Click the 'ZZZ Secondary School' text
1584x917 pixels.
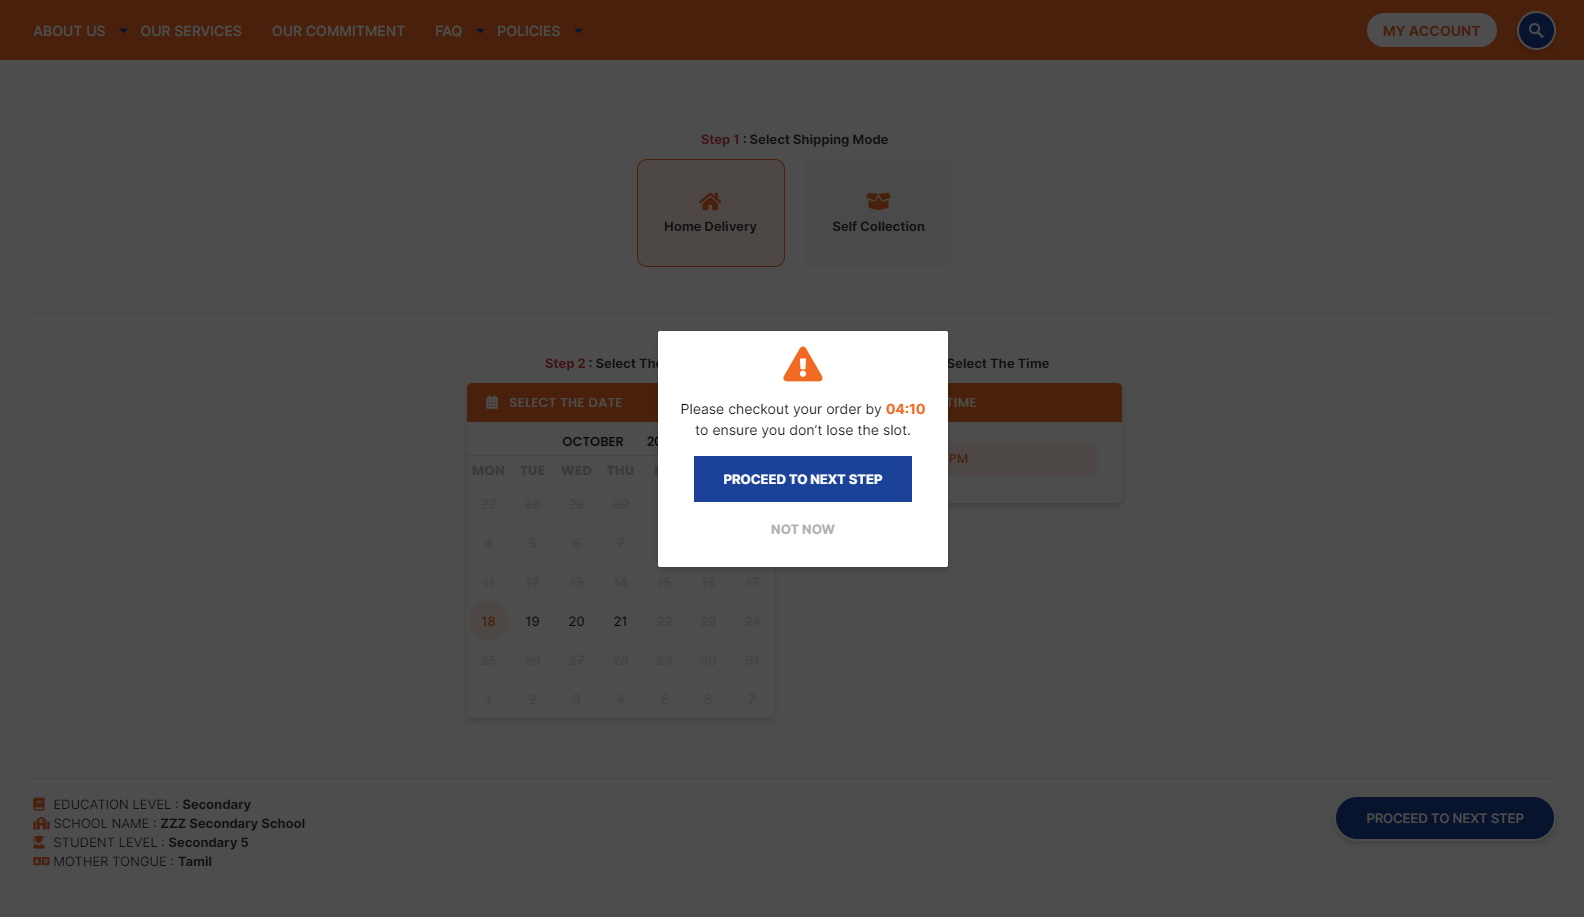233,823
